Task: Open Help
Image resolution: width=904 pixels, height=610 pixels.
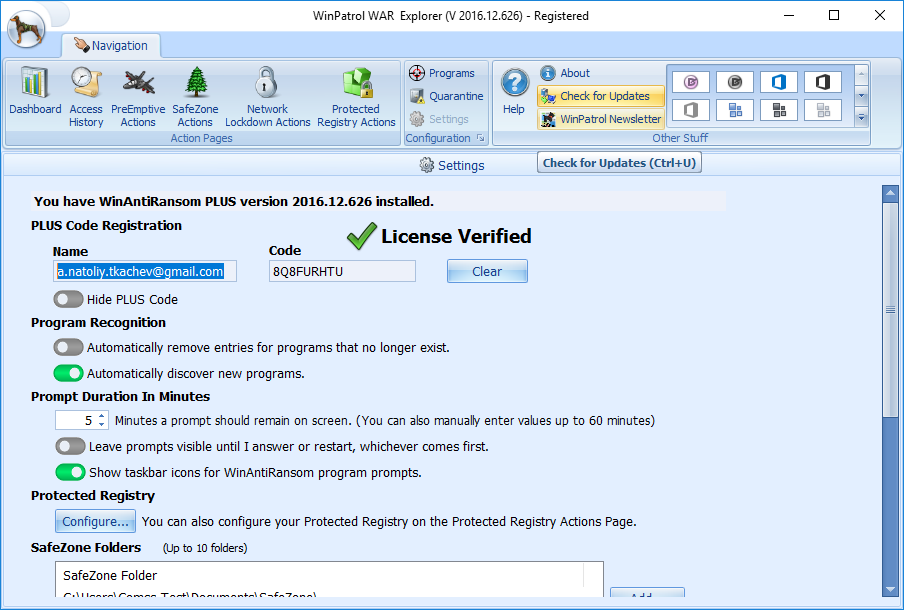Action: tap(514, 92)
